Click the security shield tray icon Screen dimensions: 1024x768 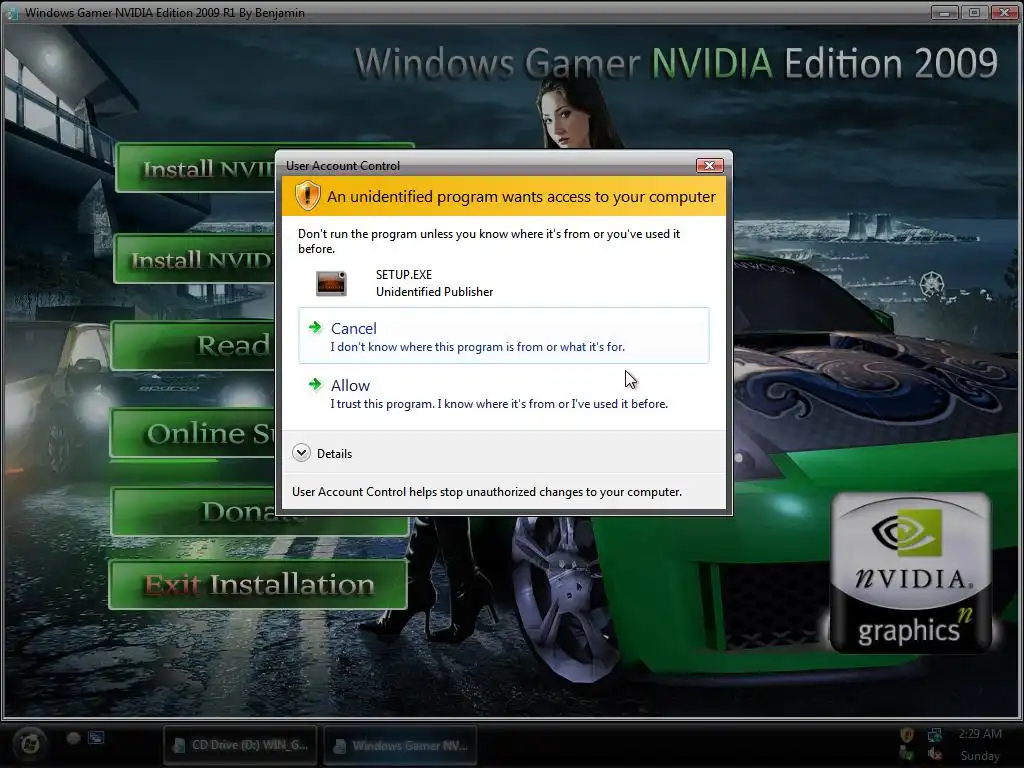906,735
